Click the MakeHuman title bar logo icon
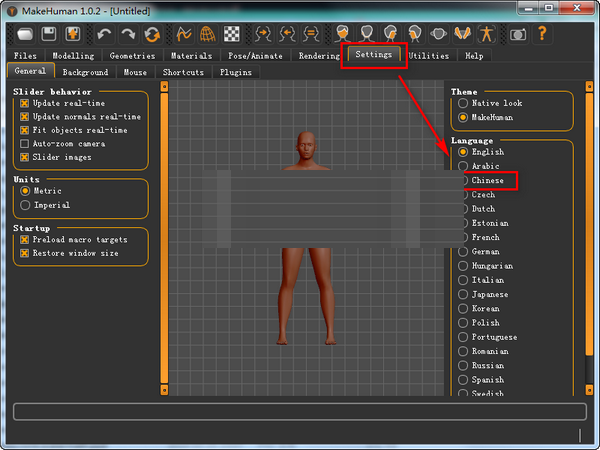 (x=12, y=11)
